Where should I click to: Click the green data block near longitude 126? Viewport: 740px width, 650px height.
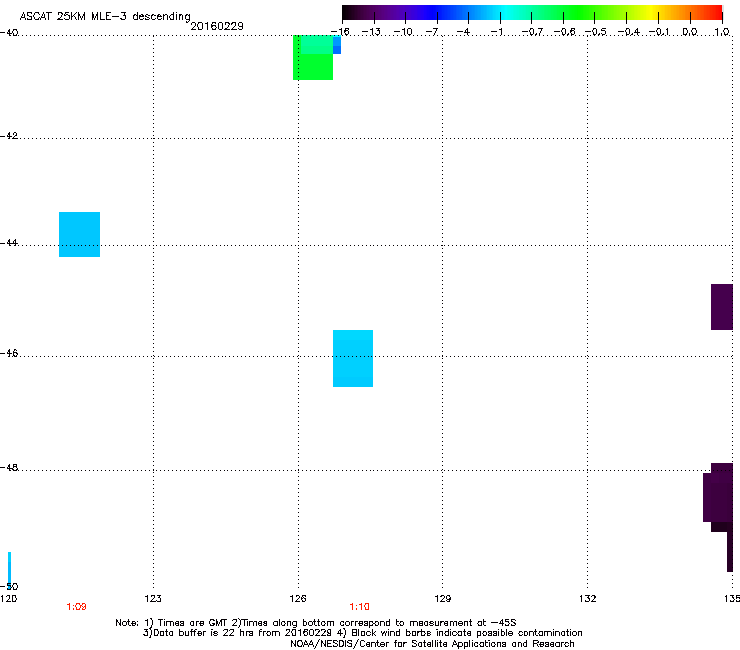(313, 58)
